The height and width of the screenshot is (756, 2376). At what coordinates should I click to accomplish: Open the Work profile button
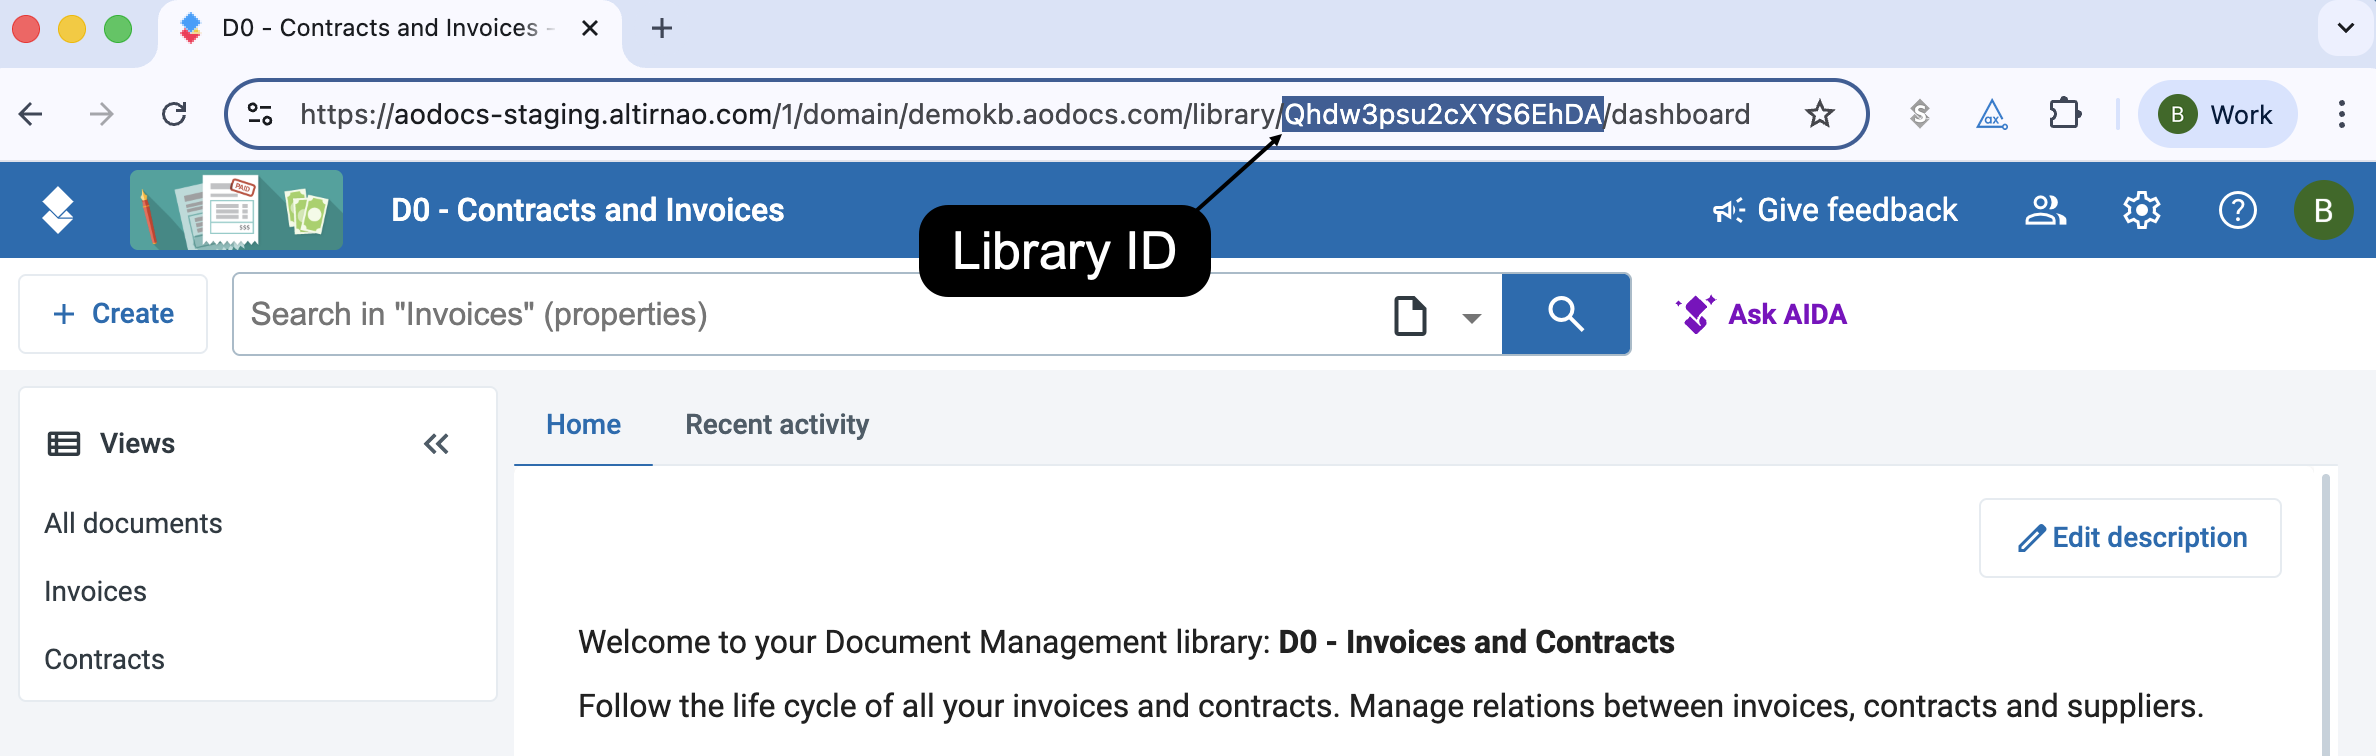(2217, 114)
